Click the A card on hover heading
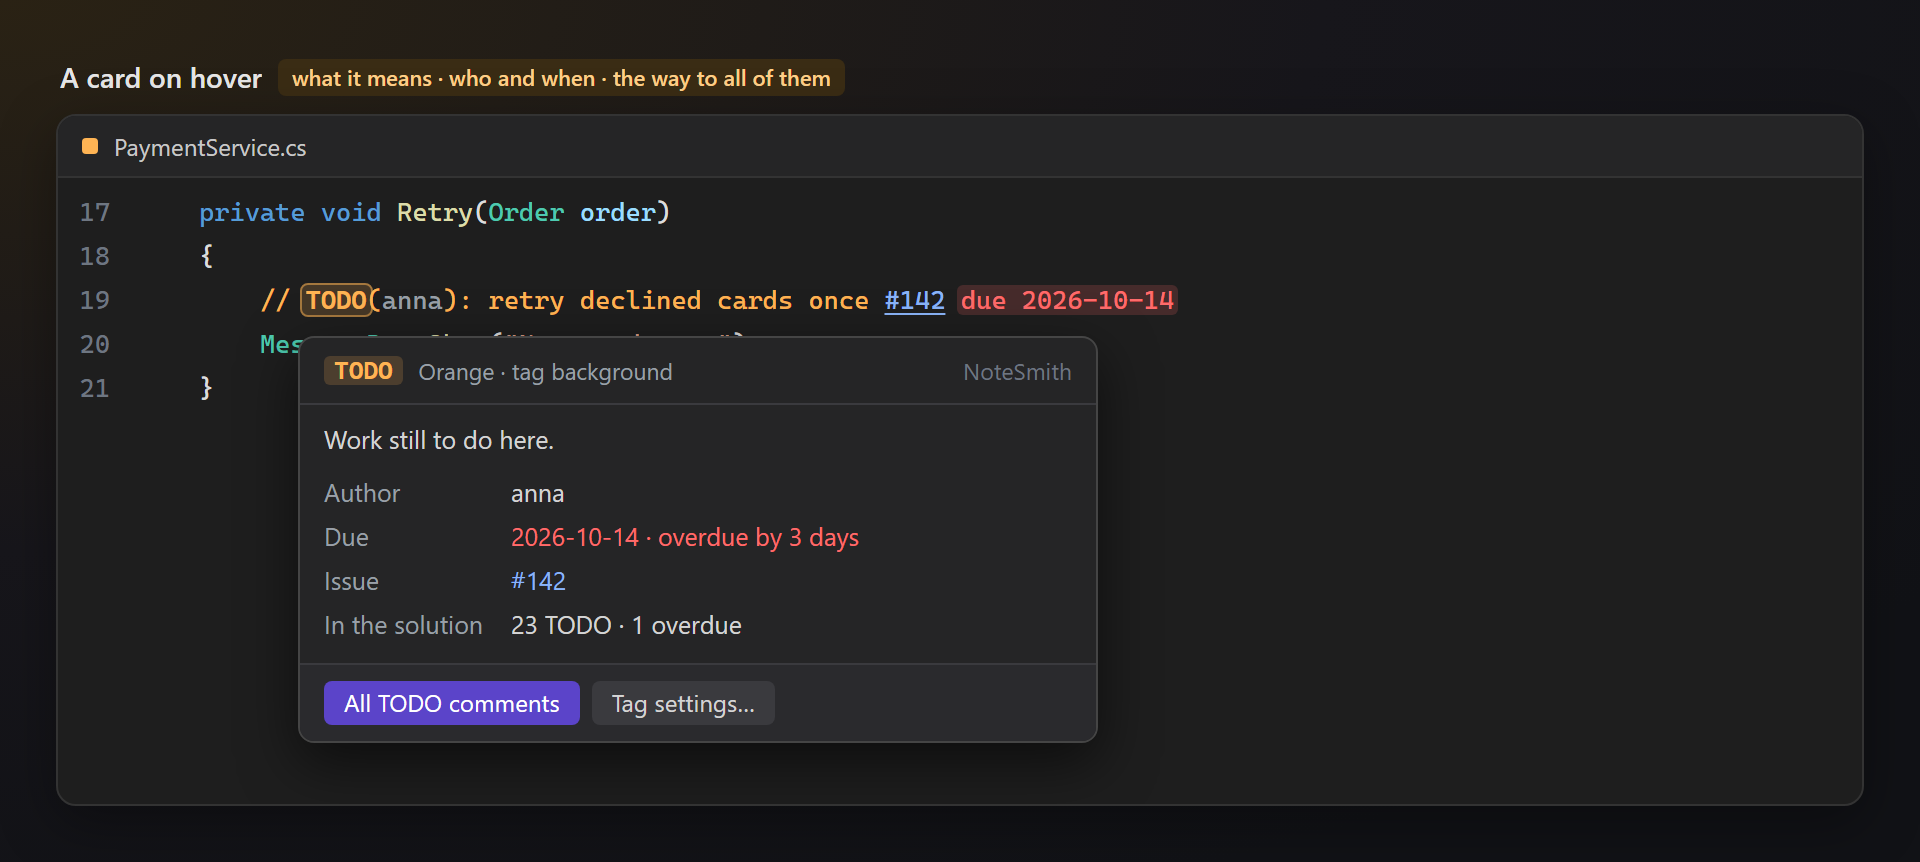The image size is (1920, 862). [x=161, y=78]
